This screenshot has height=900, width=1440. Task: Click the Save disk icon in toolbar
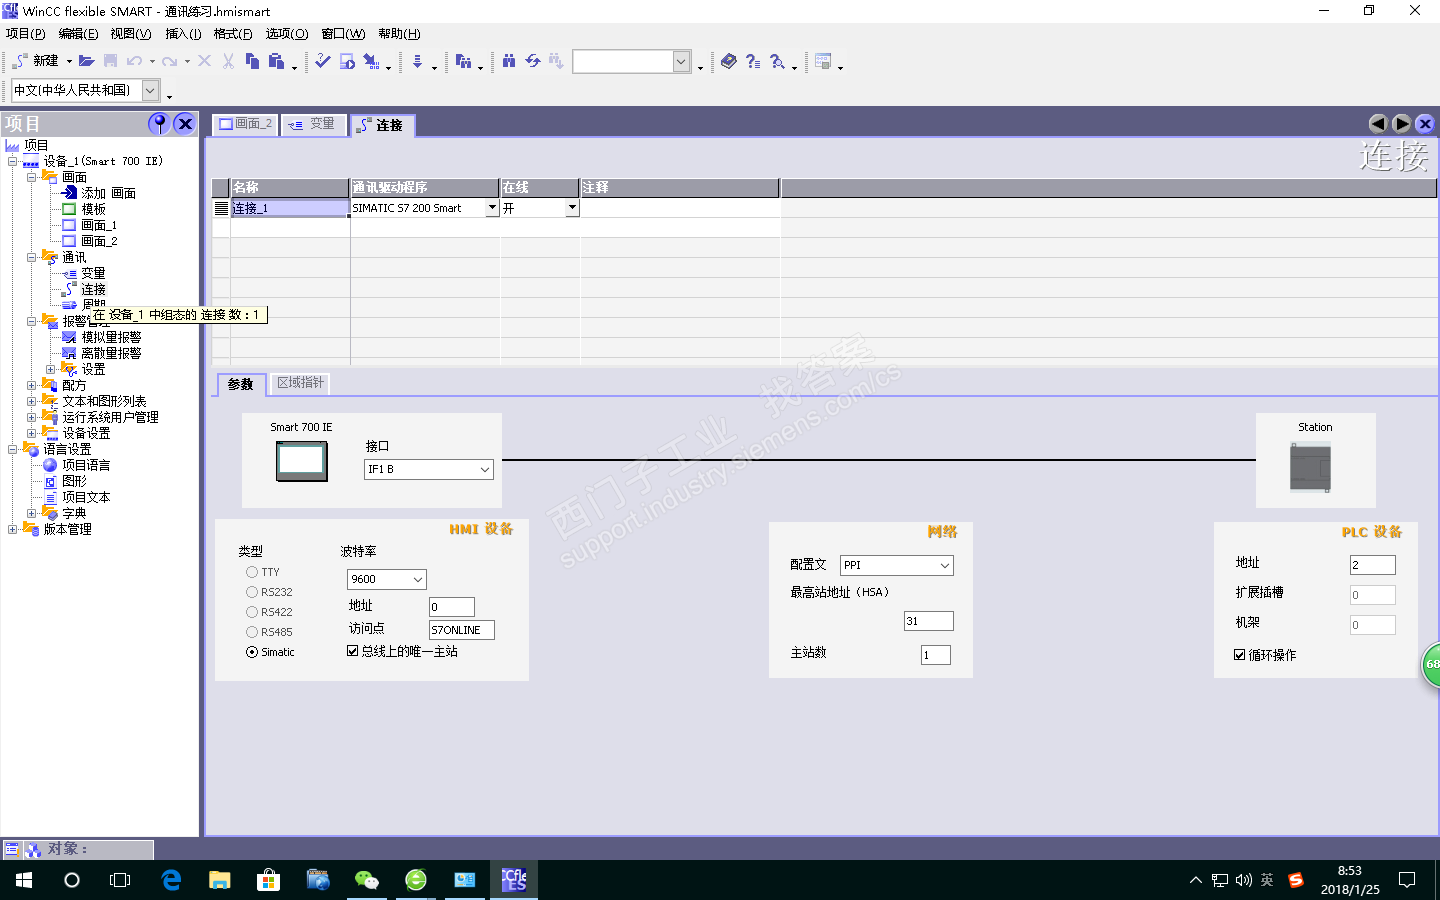[x=111, y=61]
